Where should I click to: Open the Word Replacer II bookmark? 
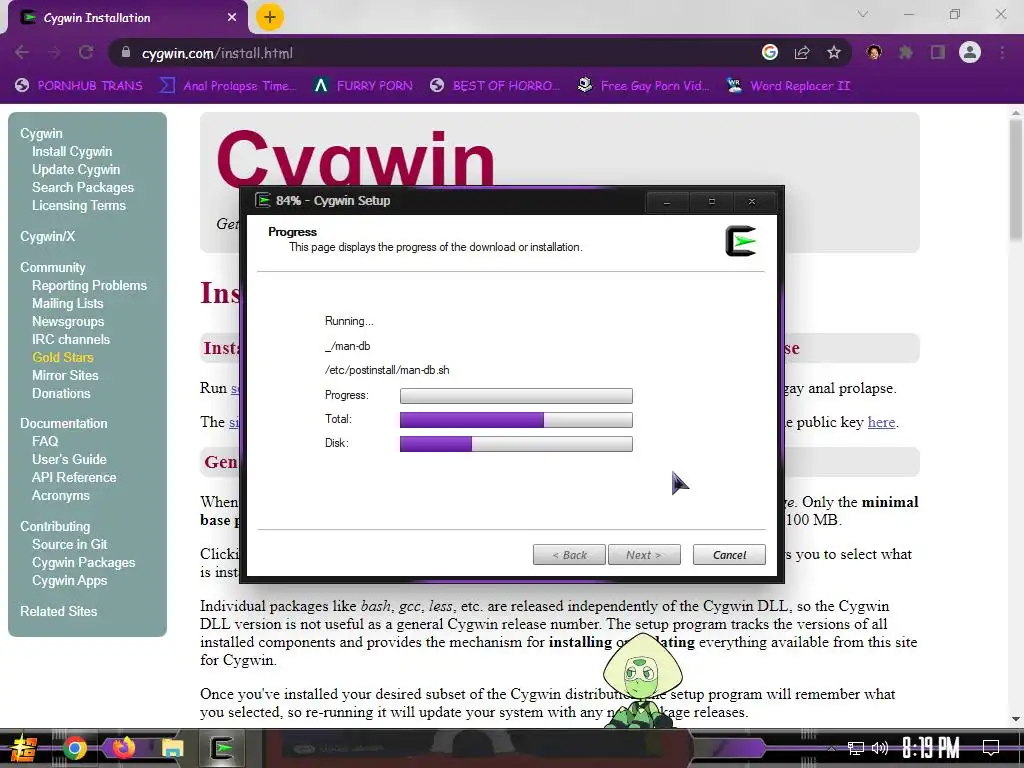pos(788,86)
